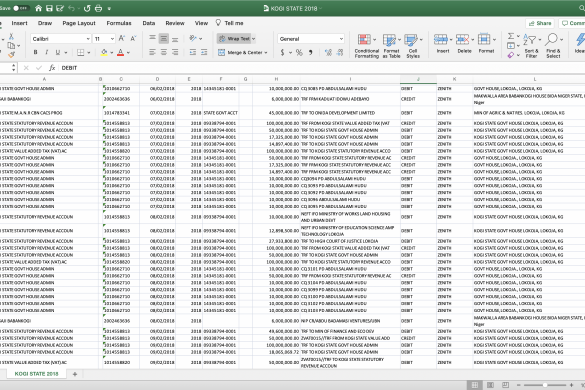Click the Print icon in title bar
Screen dimensions: 585x390
[x=98, y=8]
